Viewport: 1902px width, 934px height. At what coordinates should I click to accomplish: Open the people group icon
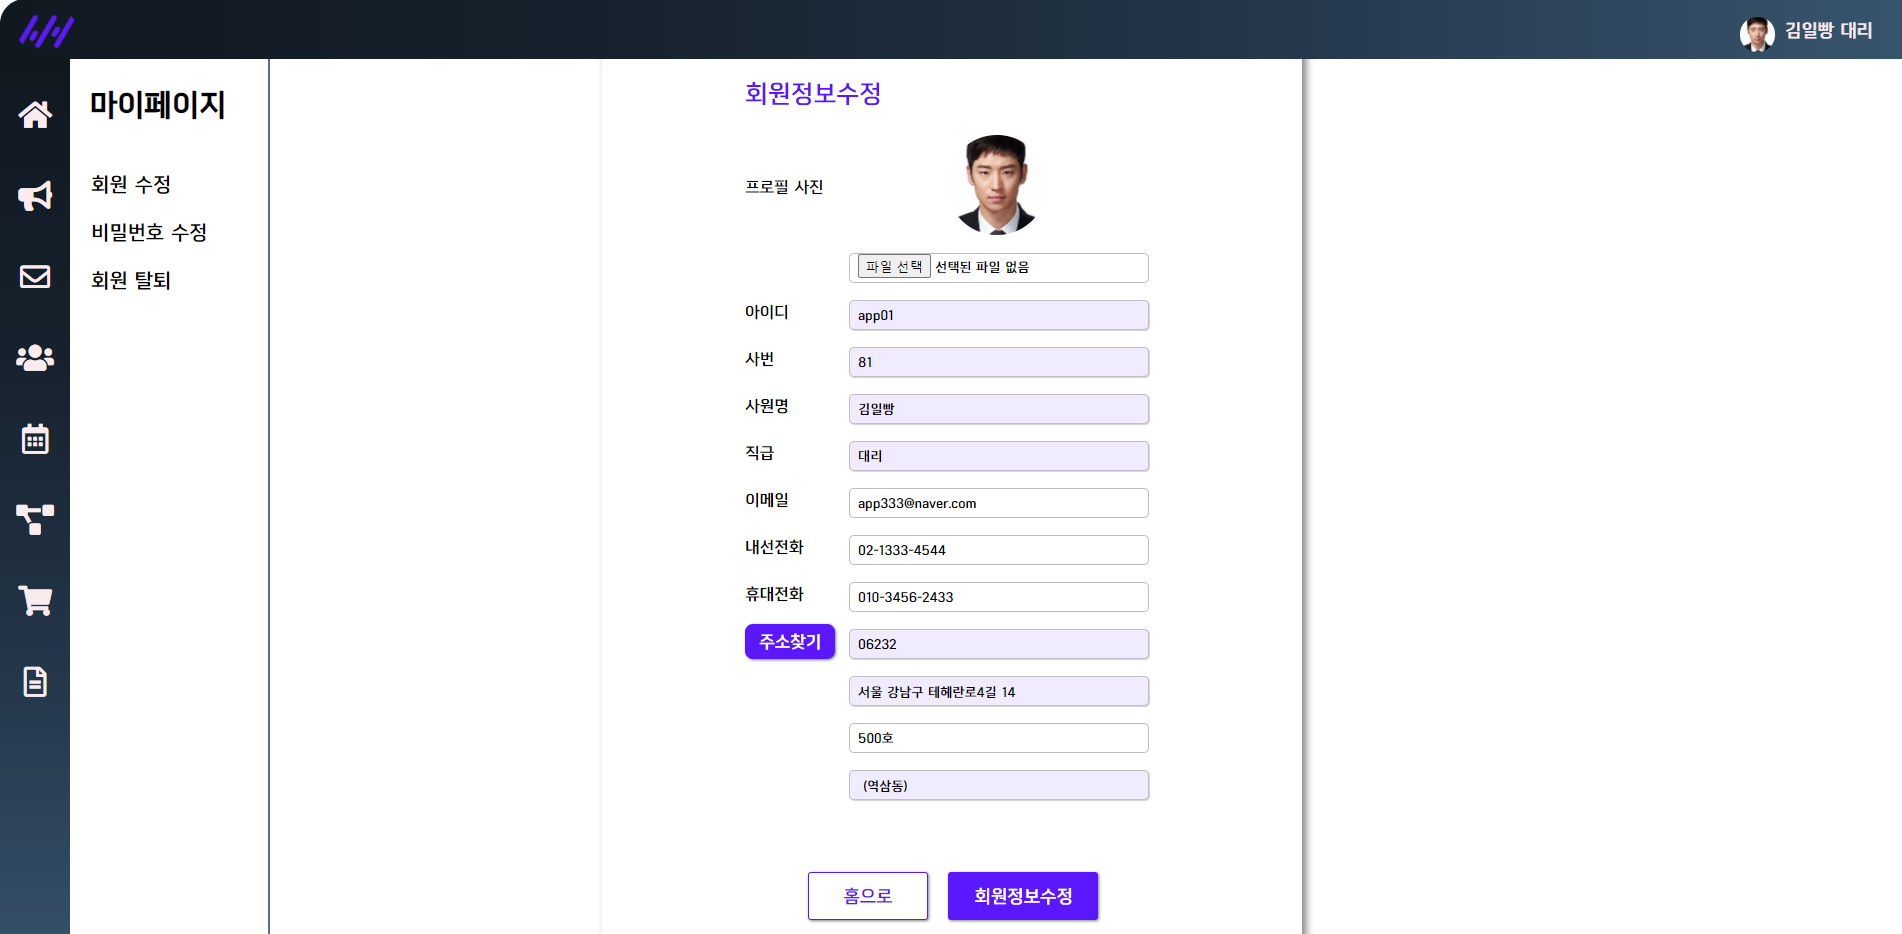[35, 358]
